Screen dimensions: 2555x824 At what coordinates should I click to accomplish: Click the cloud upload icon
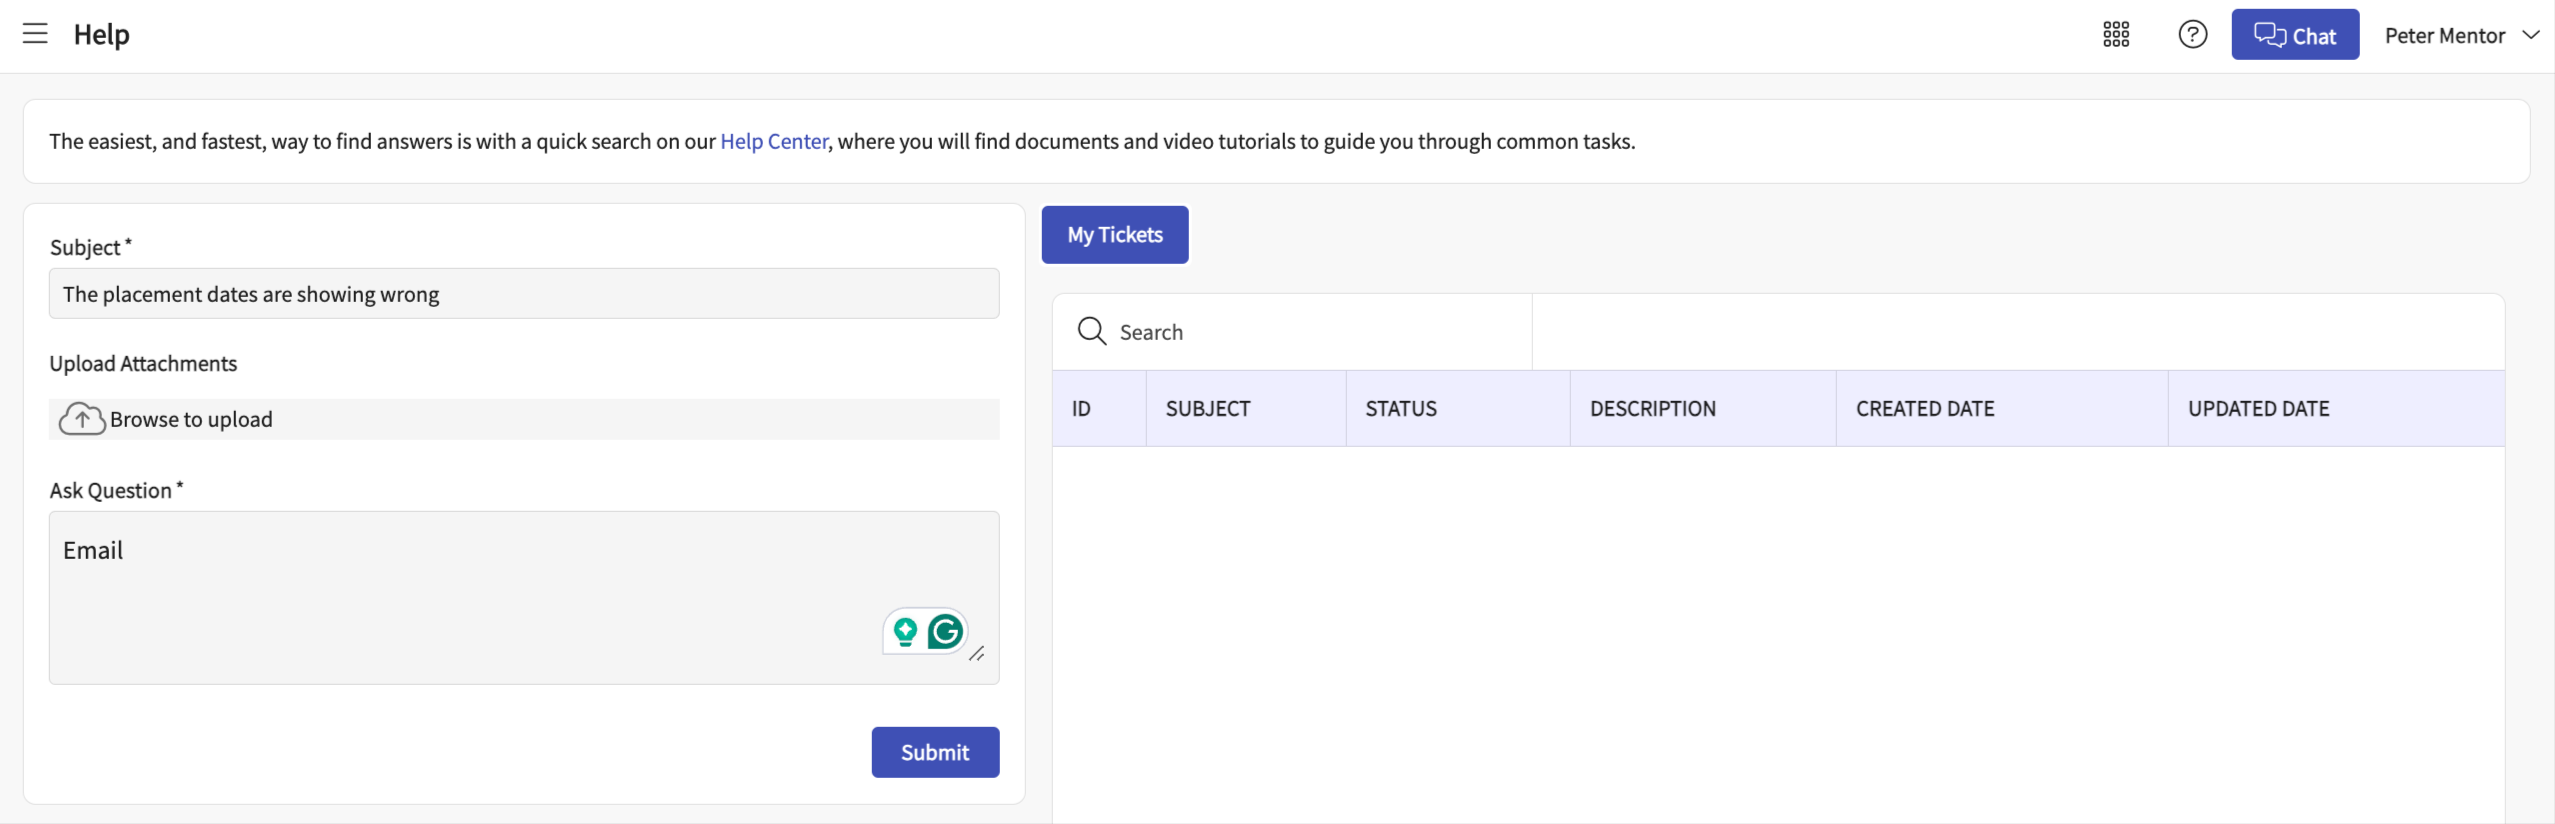tap(82, 419)
